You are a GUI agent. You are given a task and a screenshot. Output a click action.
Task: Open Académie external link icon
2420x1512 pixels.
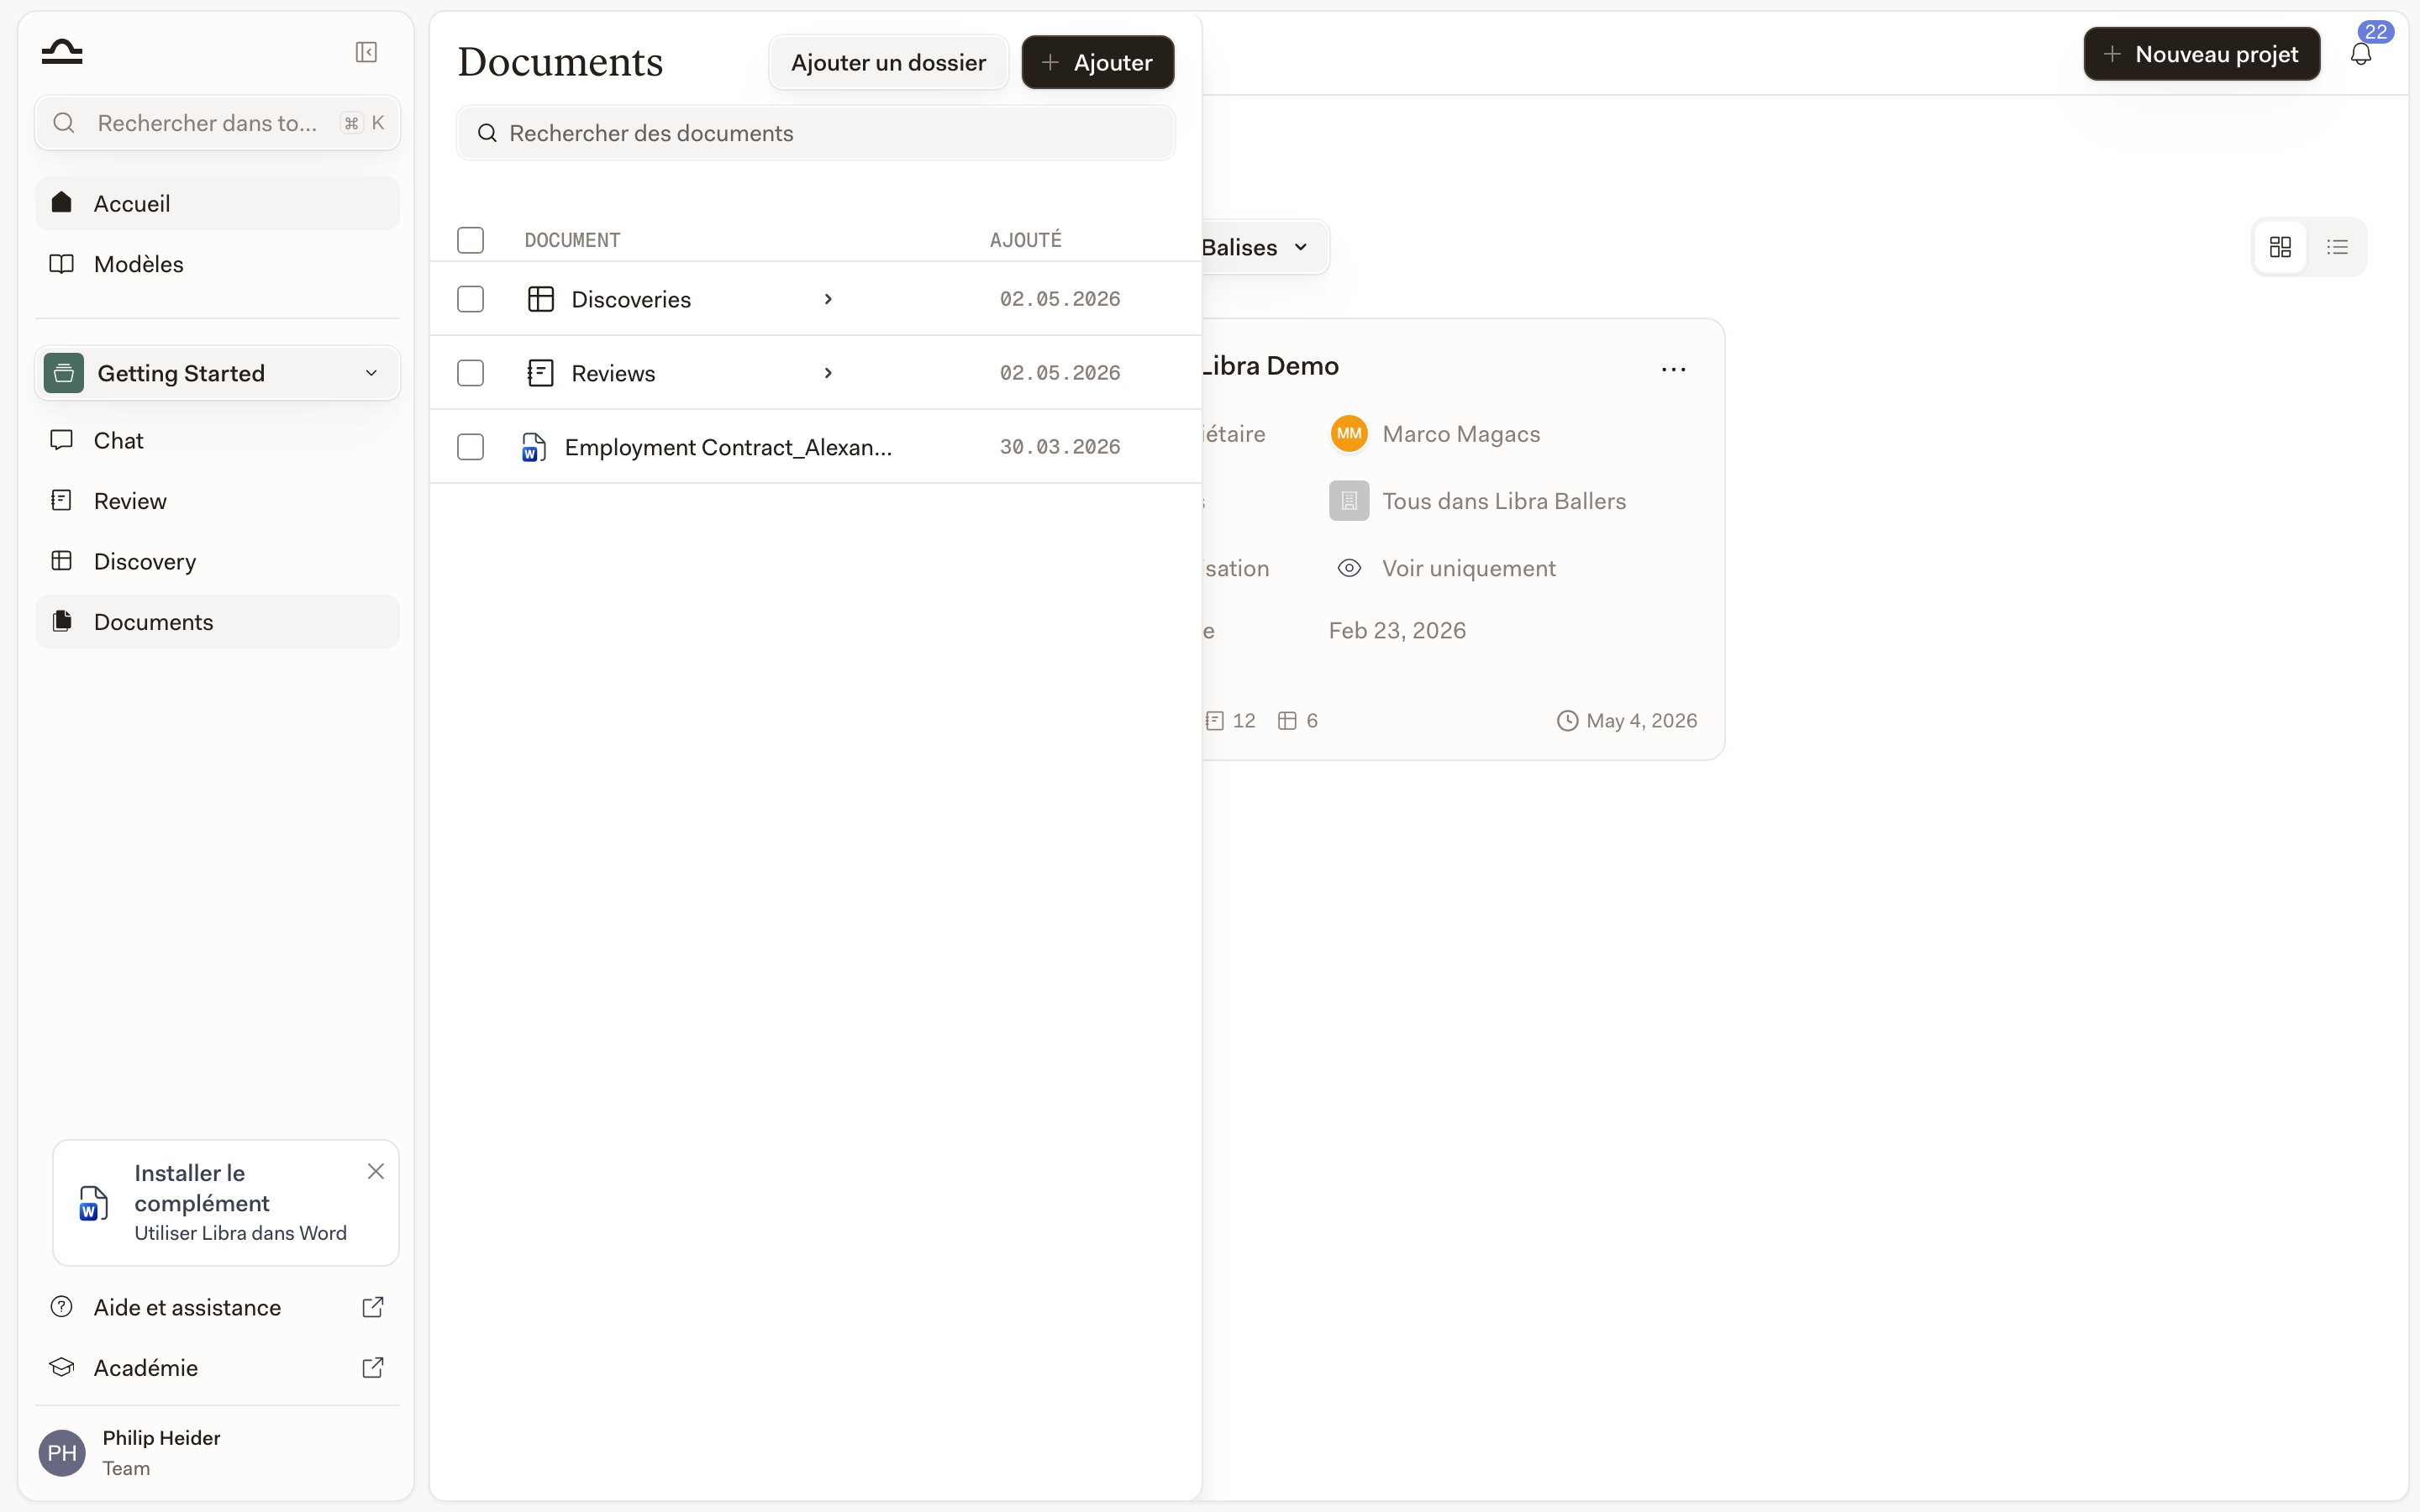tap(373, 1367)
